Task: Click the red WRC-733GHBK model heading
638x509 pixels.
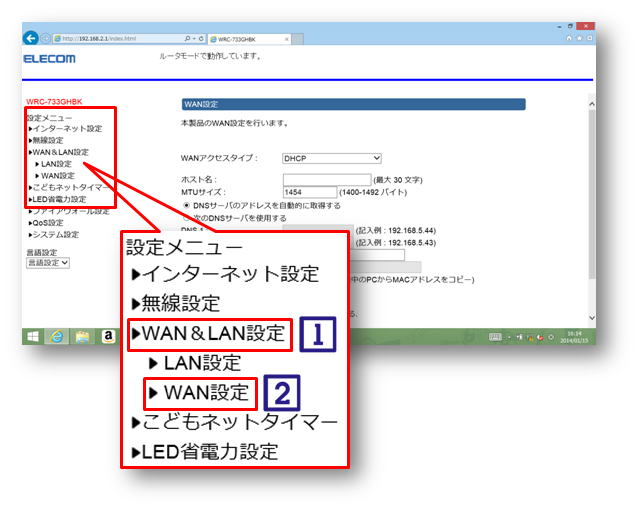Action: pos(54,102)
